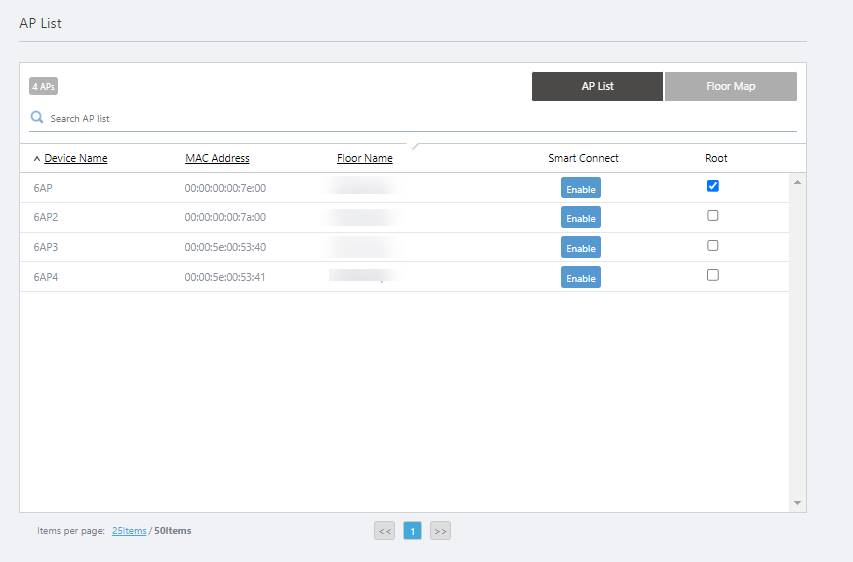Image resolution: width=853 pixels, height=562 pixels.
Task: Click the 4 APs count badge
Action: click(43, 86)
